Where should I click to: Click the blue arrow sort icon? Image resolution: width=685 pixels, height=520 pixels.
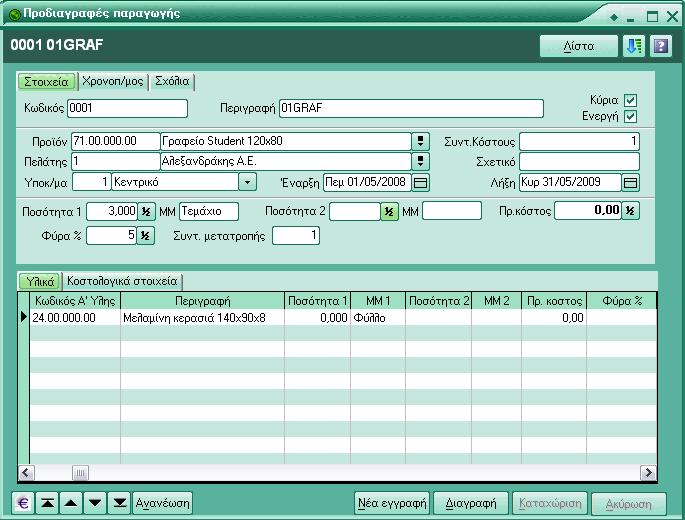pos(634,46)
